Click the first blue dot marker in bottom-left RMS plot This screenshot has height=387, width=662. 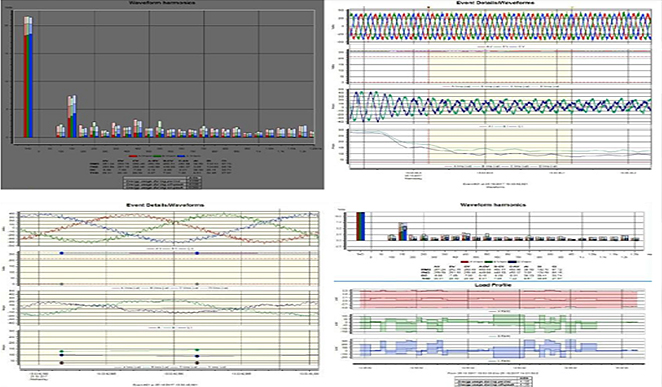coord(62,253)
